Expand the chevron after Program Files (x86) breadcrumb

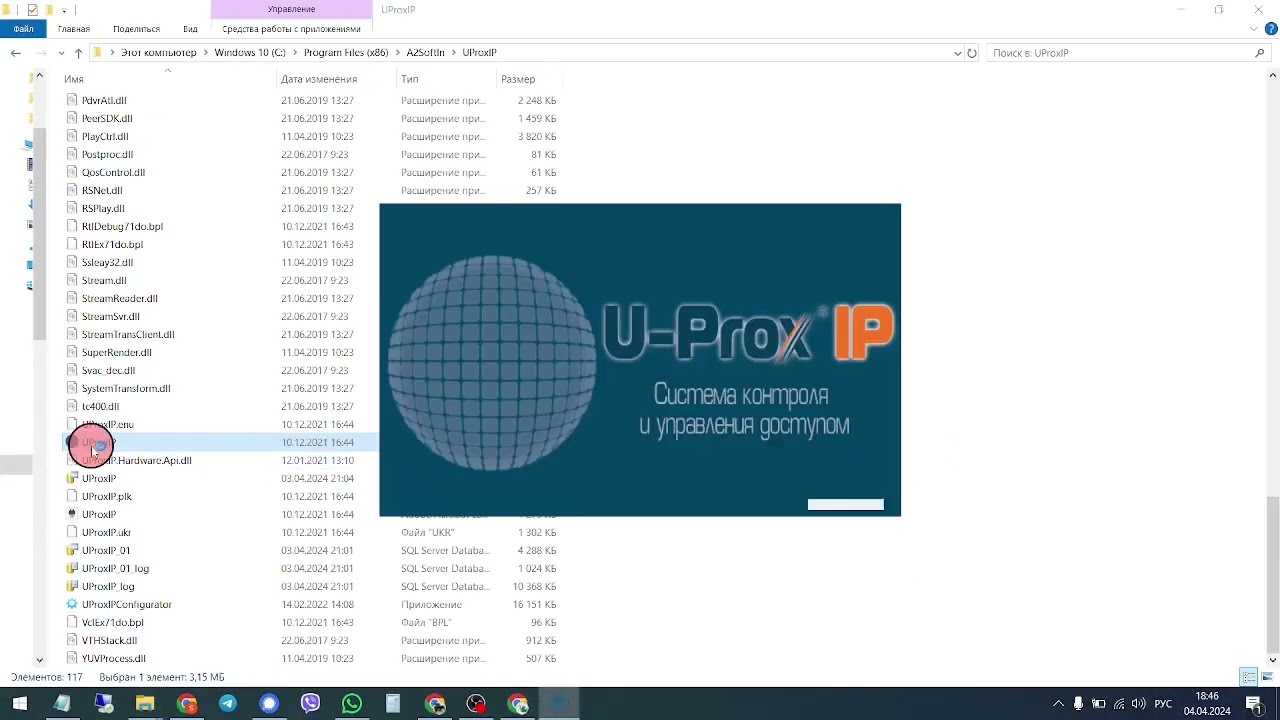tap(397, 52)
